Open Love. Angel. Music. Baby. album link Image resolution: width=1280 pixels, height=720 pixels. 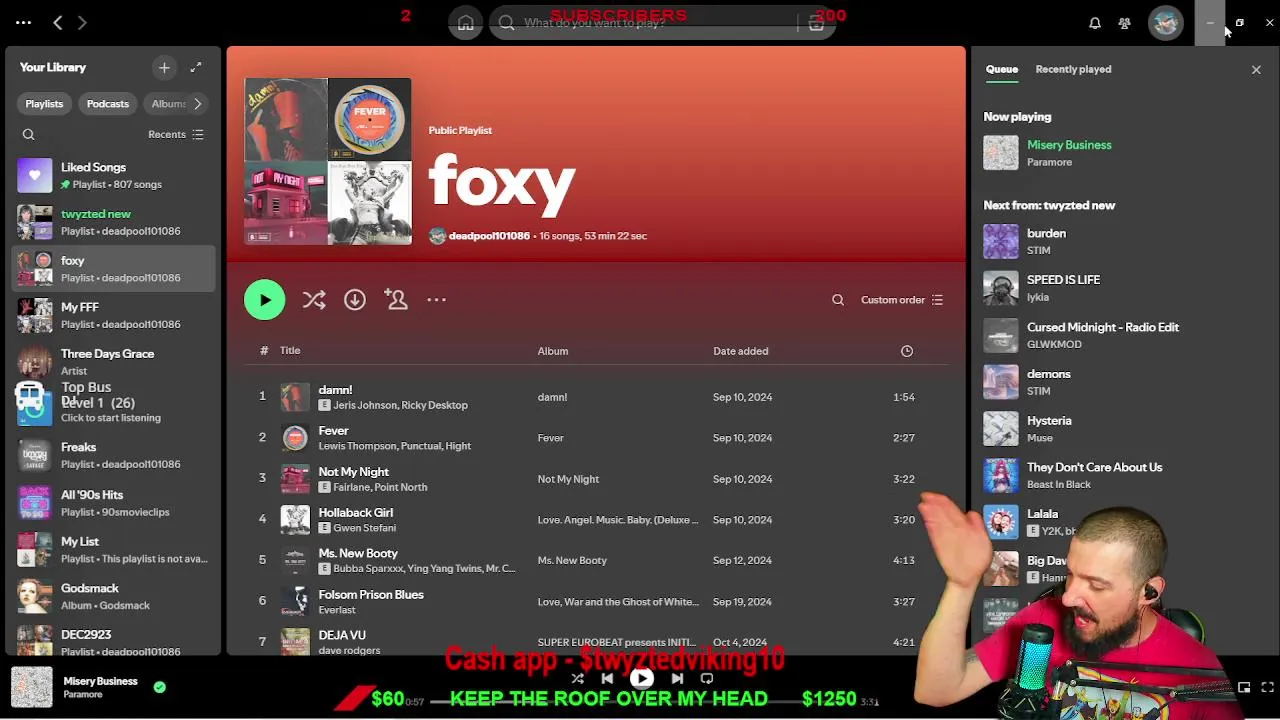point(618,520)
